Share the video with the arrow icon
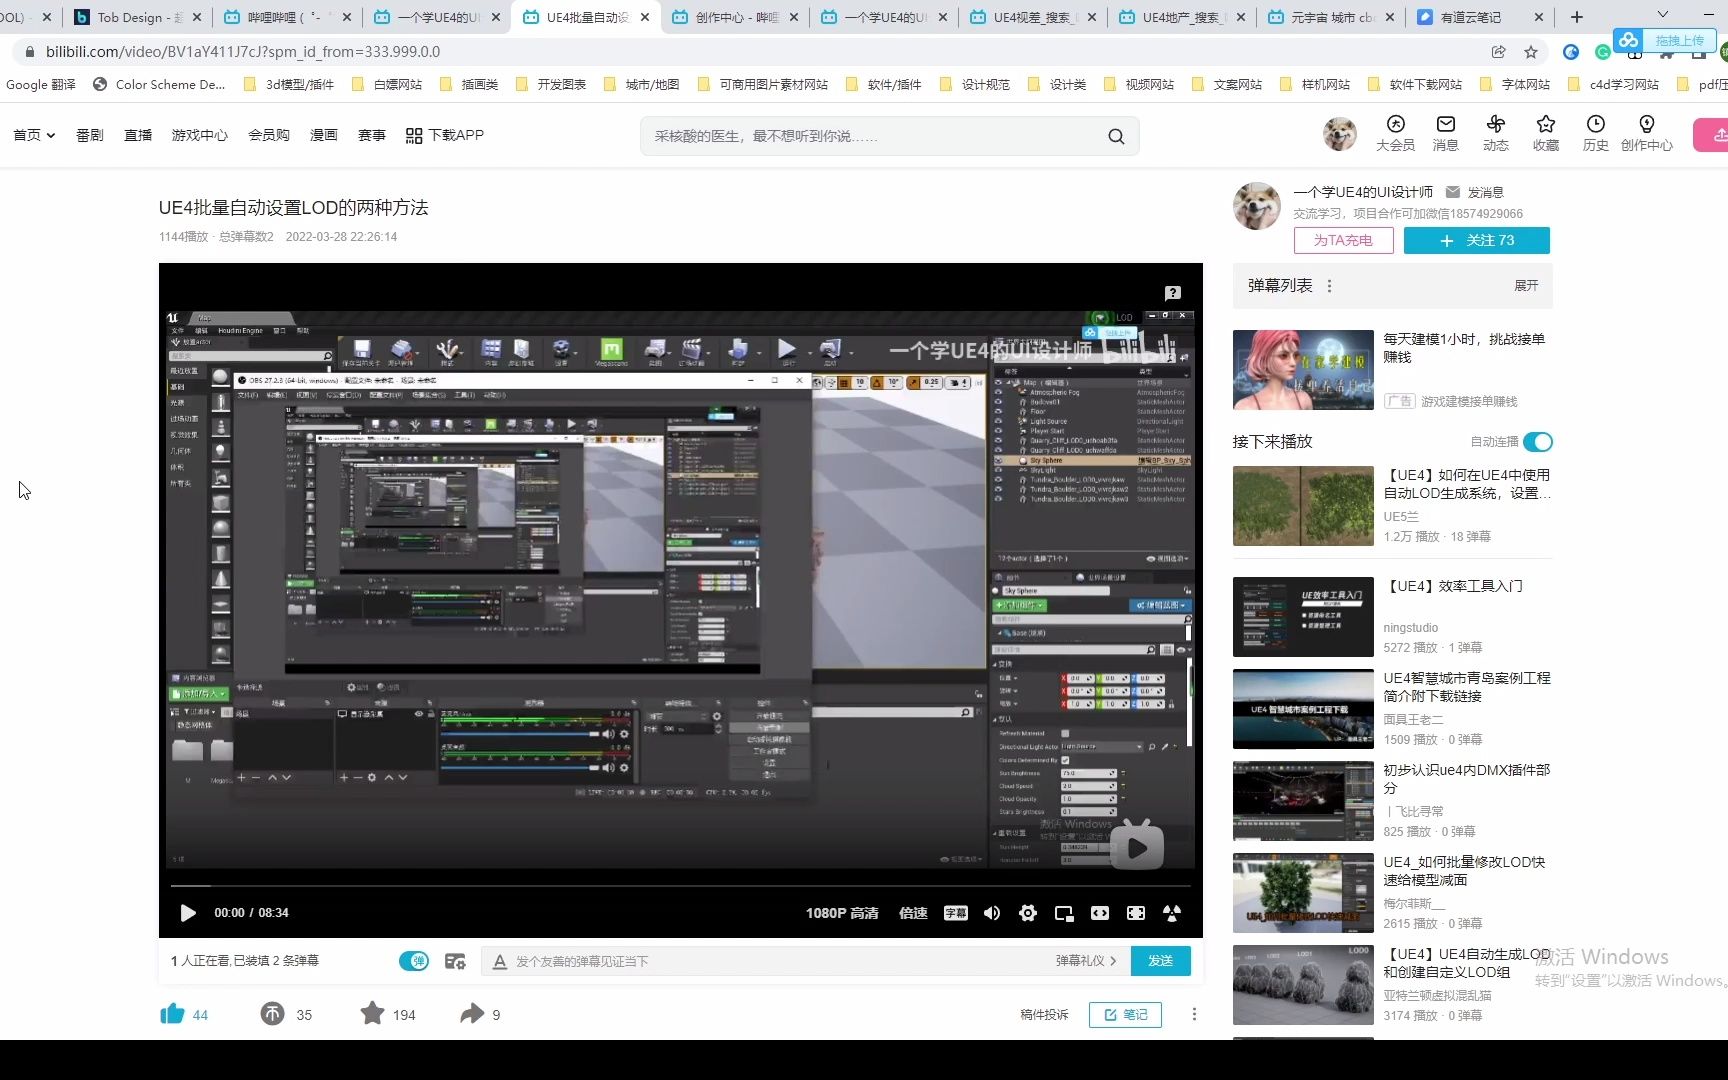Image resolution: width=1728 pixels, height=1080 pixels. tap(472, 1014)
